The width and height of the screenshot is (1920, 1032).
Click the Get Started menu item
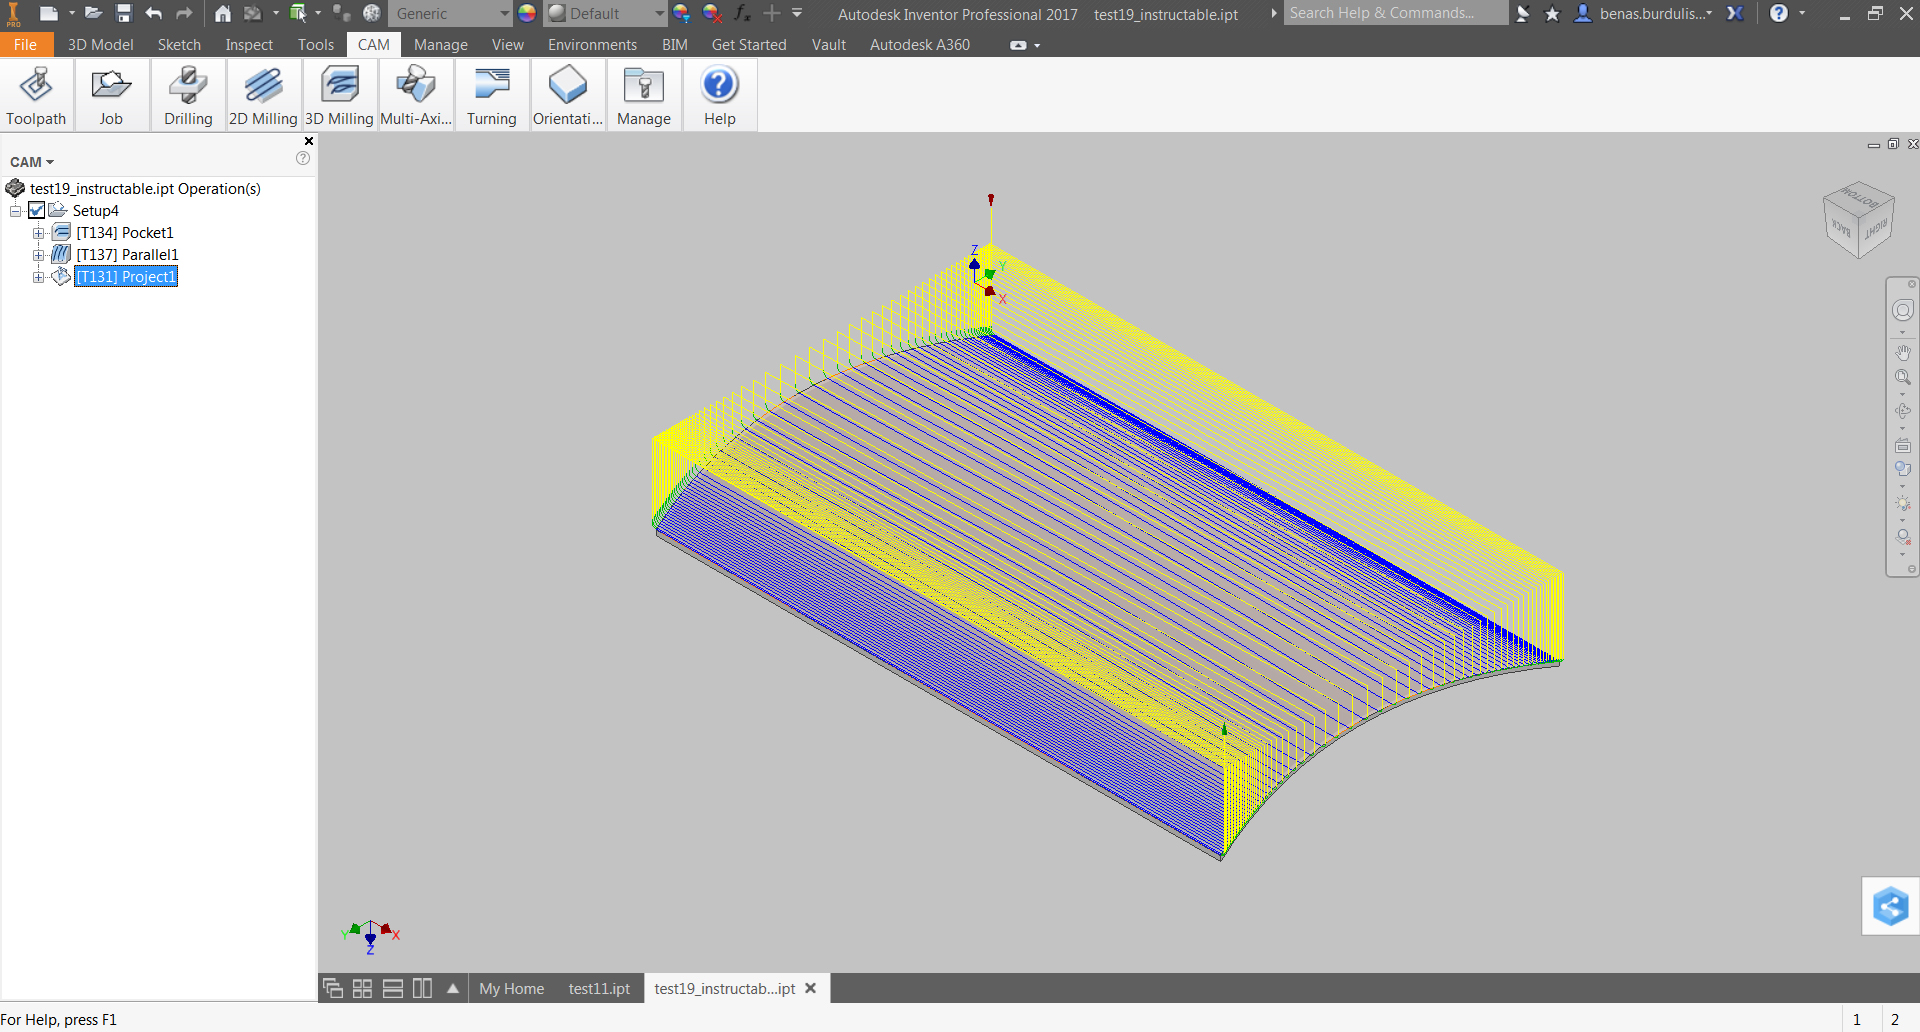pyautogui.click(x=748, y=44)
